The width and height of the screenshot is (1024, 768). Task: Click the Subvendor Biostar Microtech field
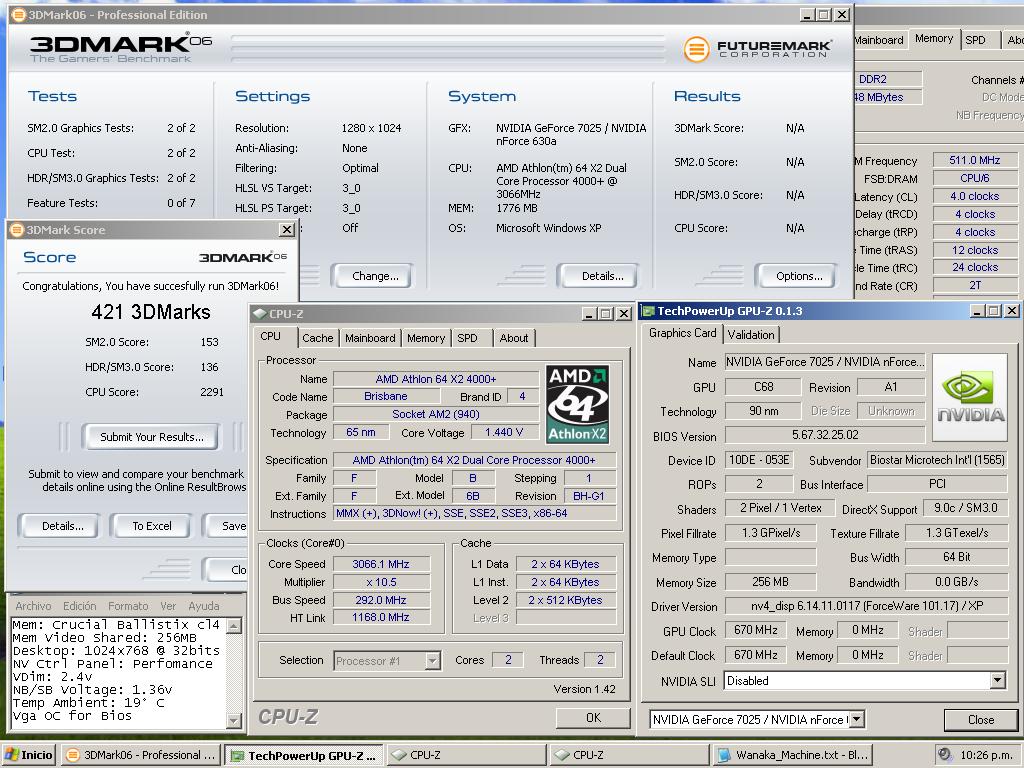pyautogui.click(x=937, y=460)
